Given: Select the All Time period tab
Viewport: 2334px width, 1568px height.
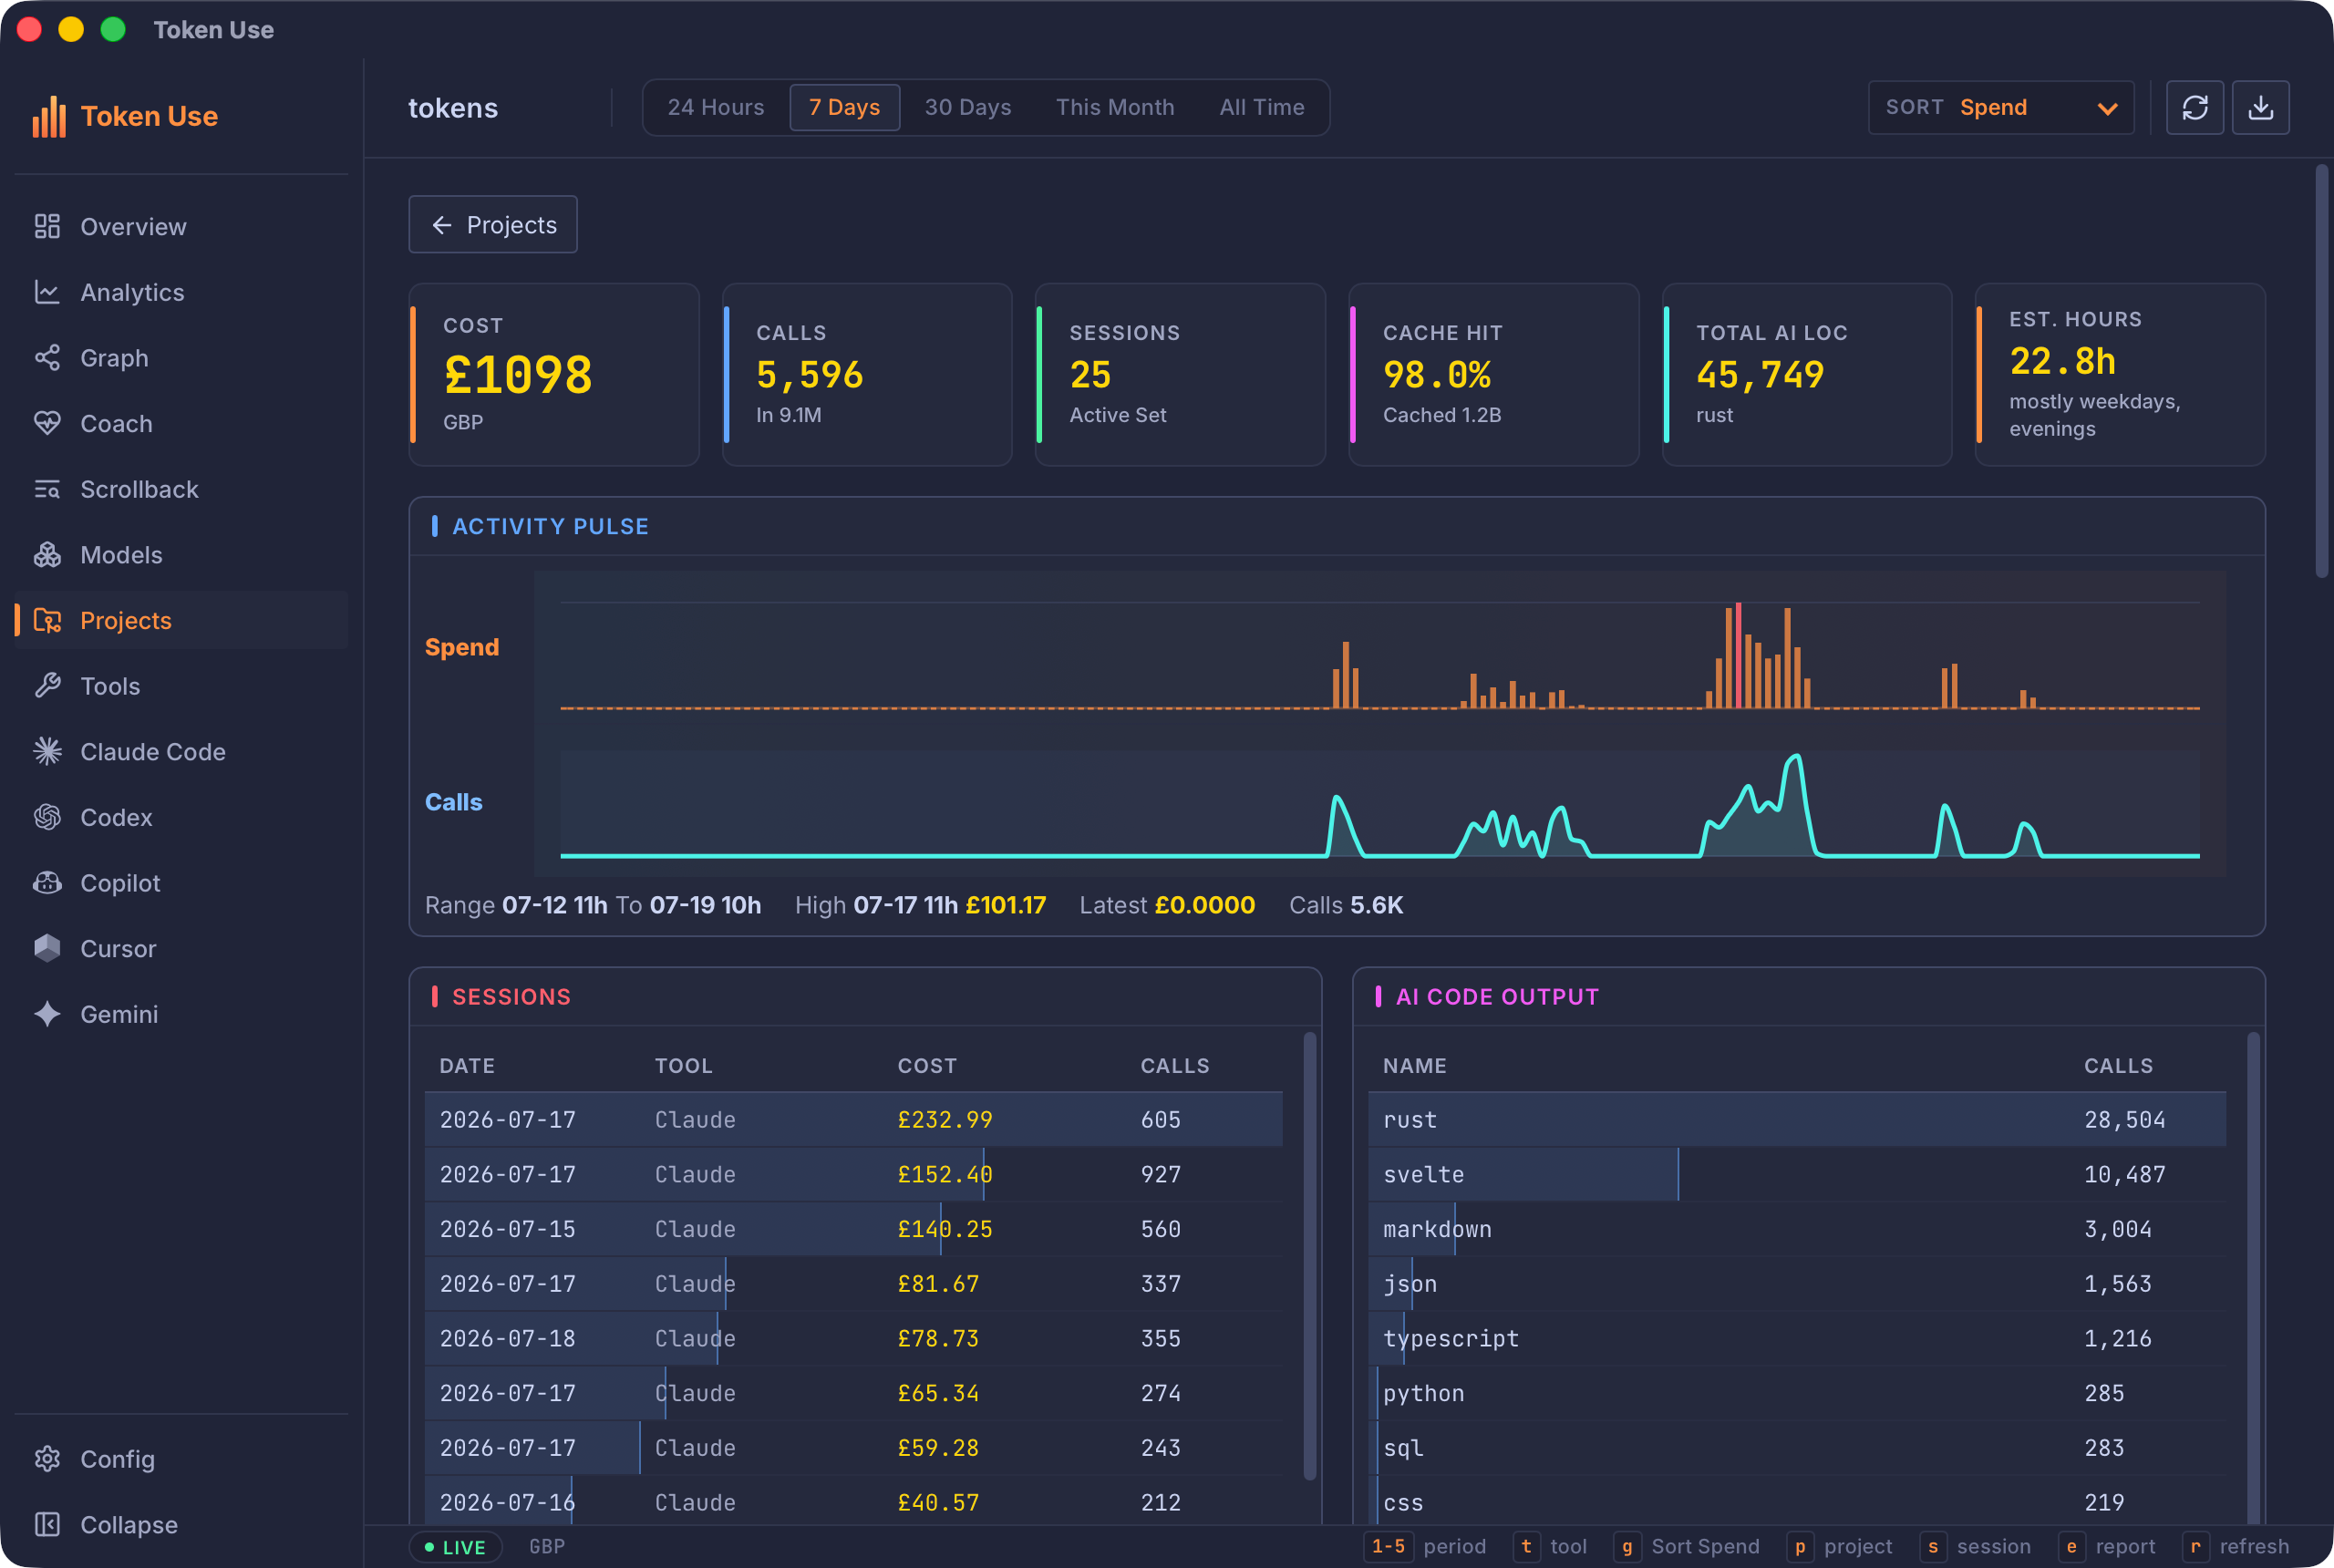Looking at the screenshot, I should pyautogui.click(x=1261, y=107).
